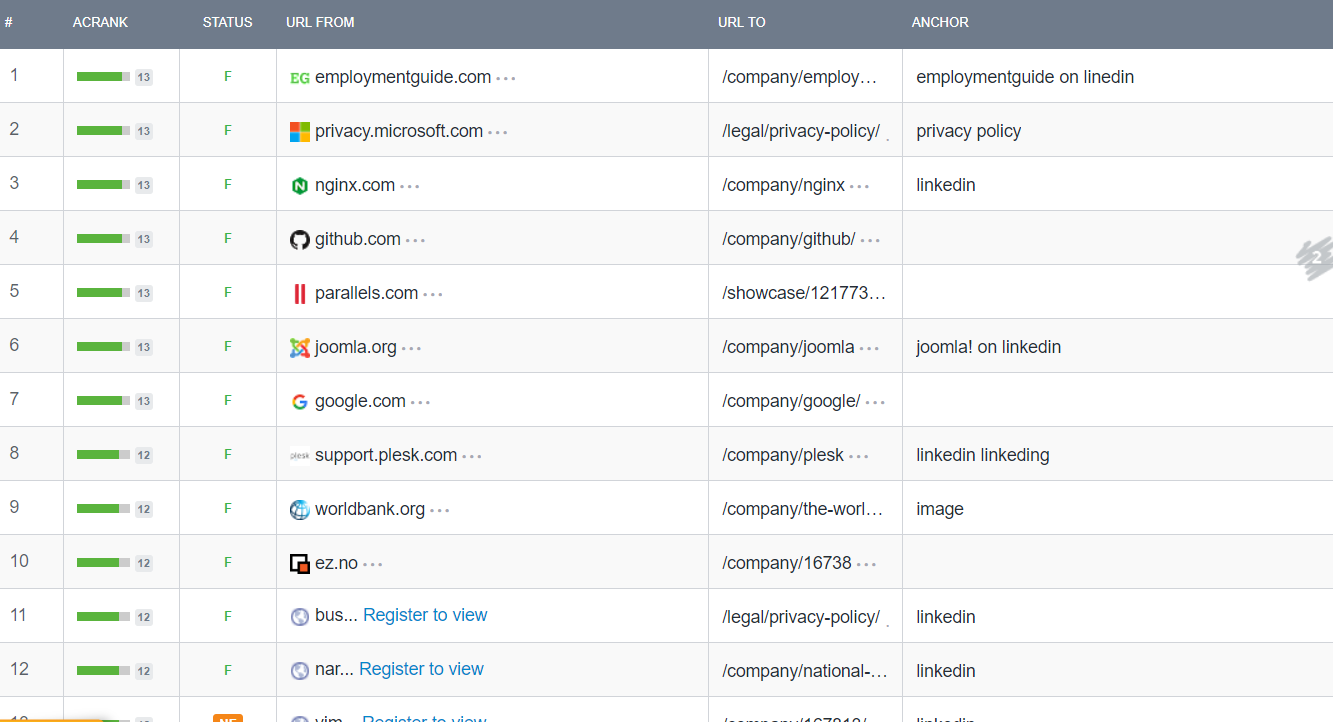Expand ellipsis after /company/joomla
This screenshot has width=1333, height=722.
870,348
